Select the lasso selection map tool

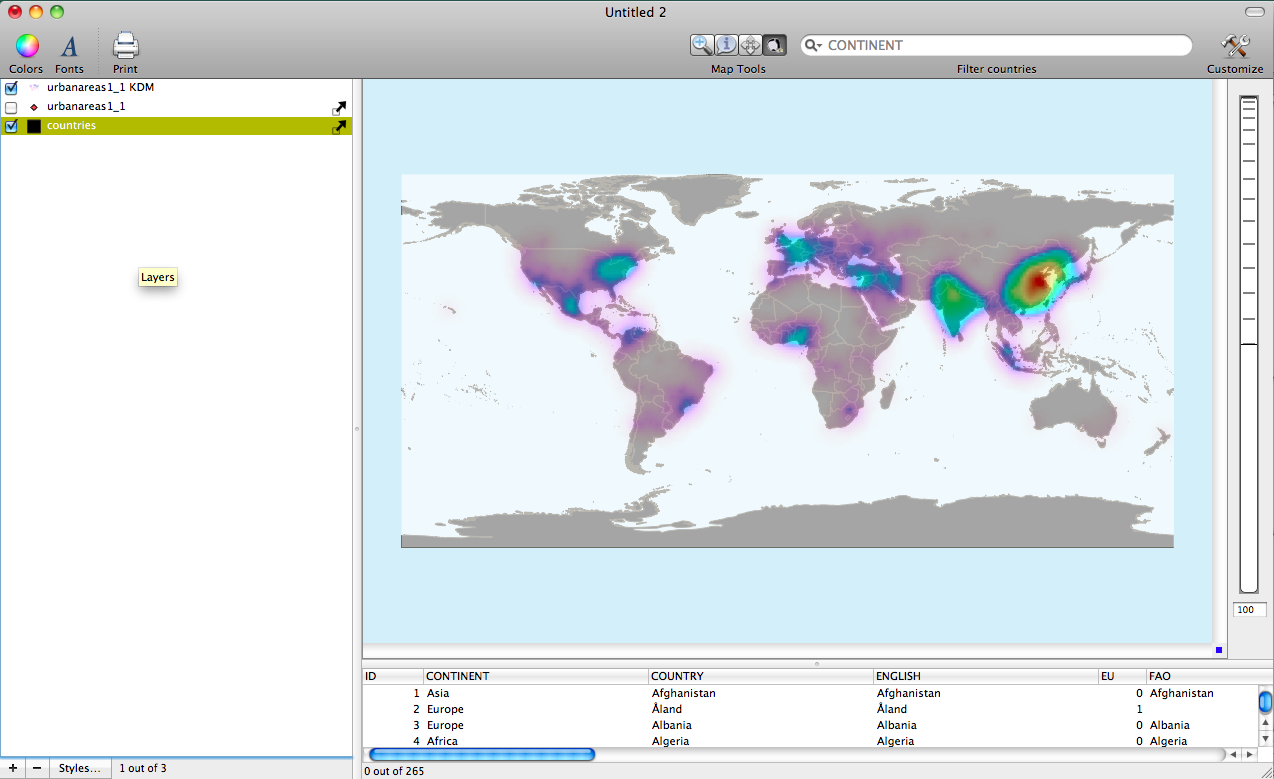pyautogui.click(x=774, y=45)
